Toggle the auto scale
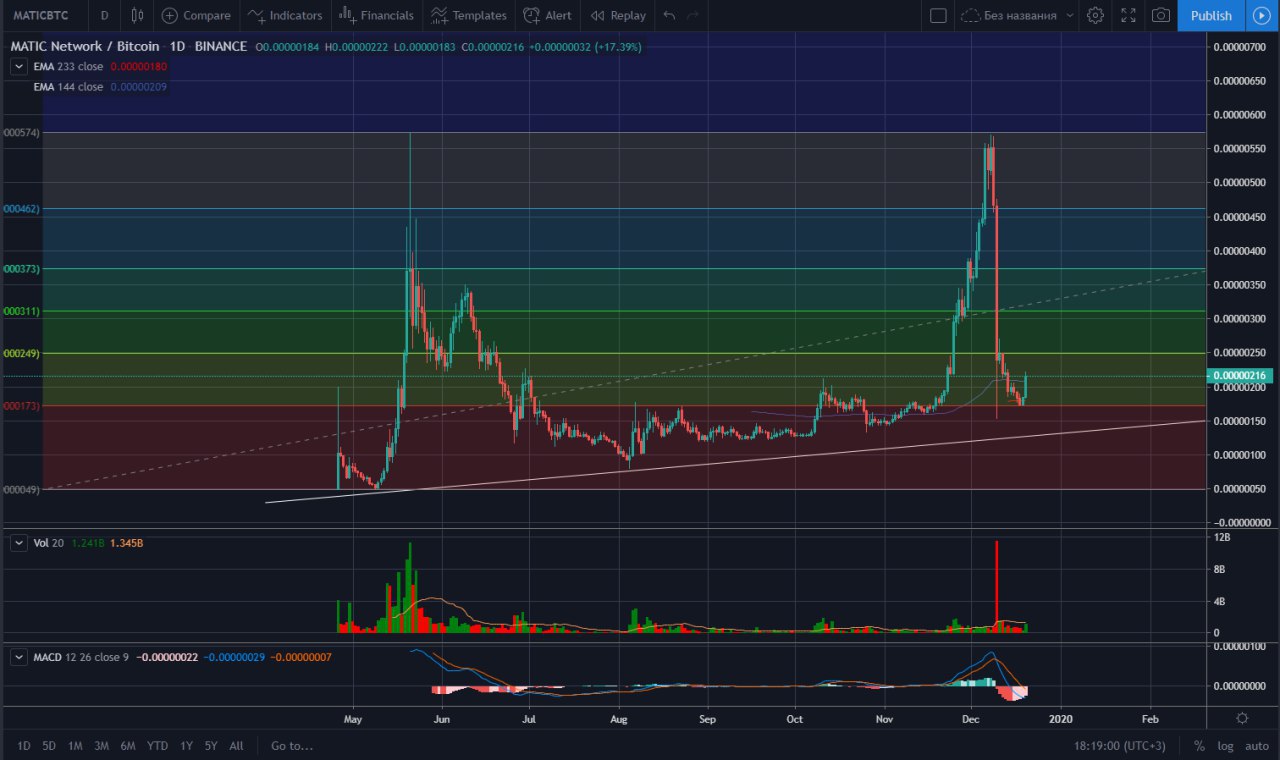This screenshot has width=1280, height=760. (1256, 745)
